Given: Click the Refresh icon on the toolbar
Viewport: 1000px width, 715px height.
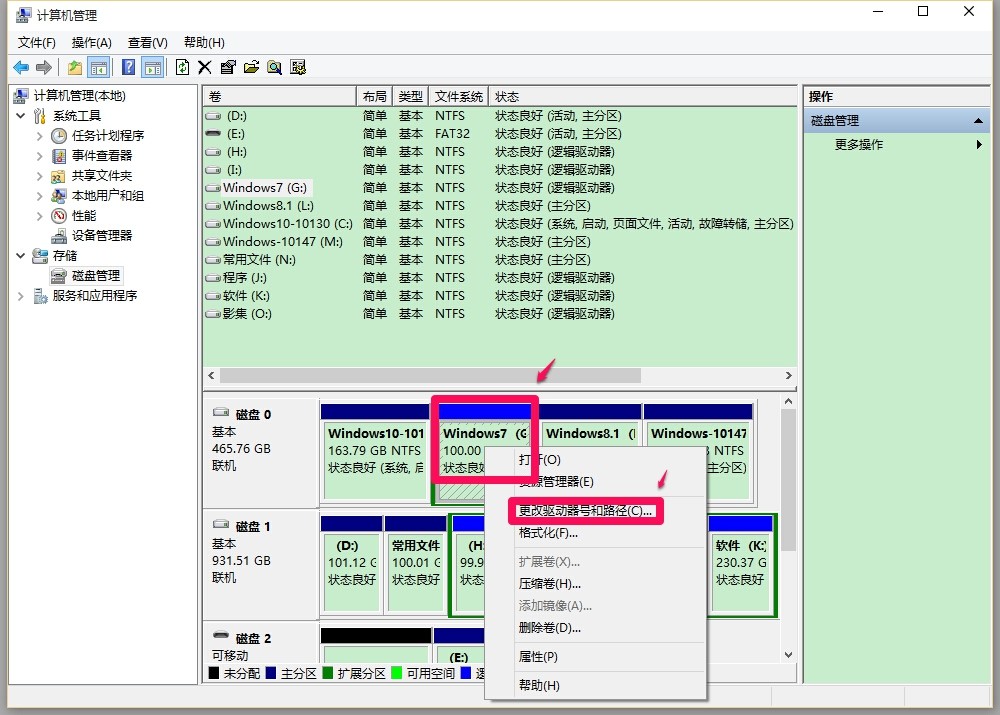Looking at the screenshot, I should [183, 67].
